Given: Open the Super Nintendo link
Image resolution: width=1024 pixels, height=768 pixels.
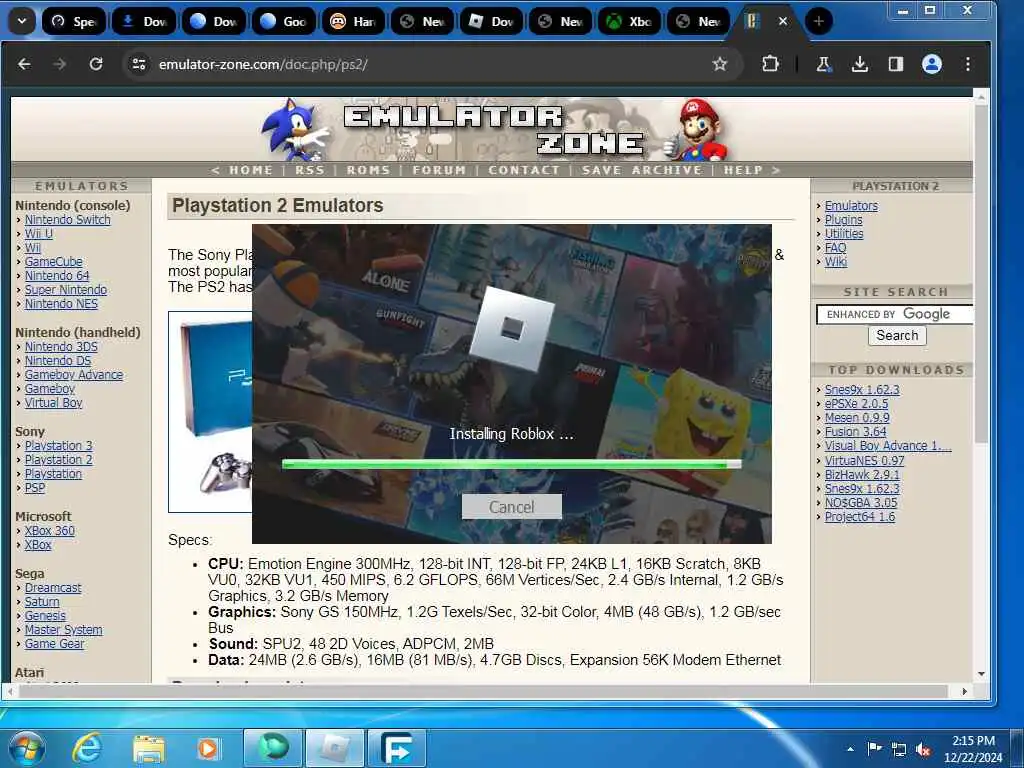Looking at the screenshot, I should point(66,289).
